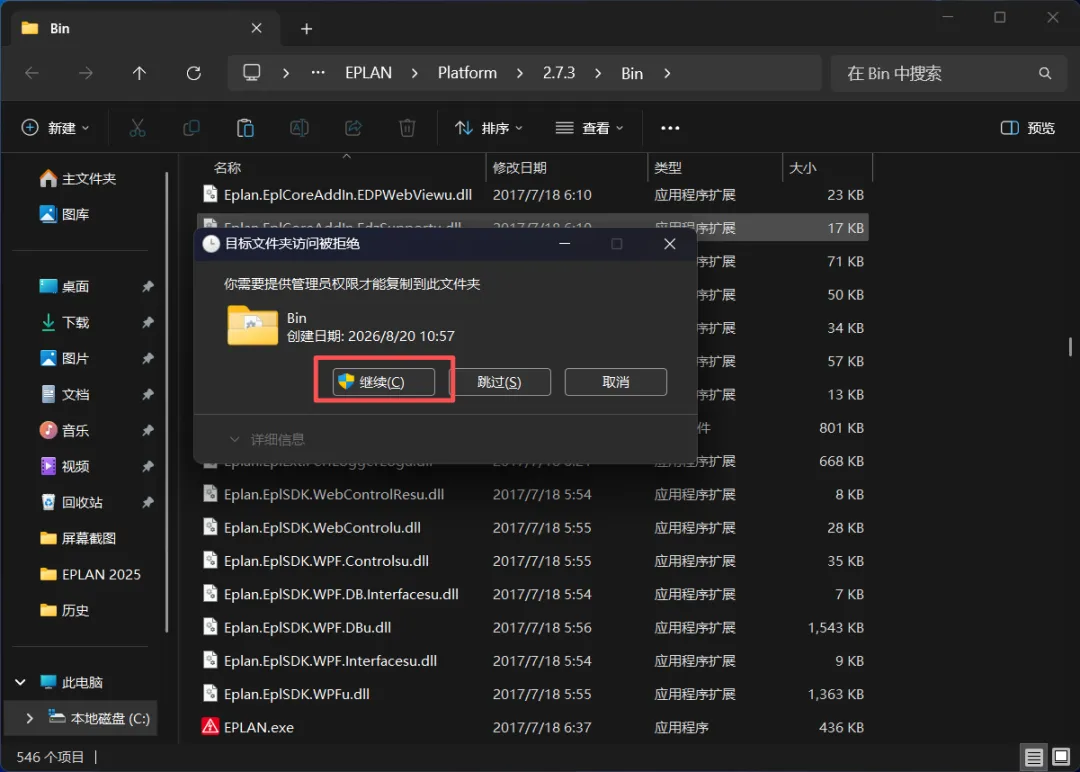Click the file list vertical scrollbar
The height and width of the screenshot is (772, 1080).
click(1070, 346)
